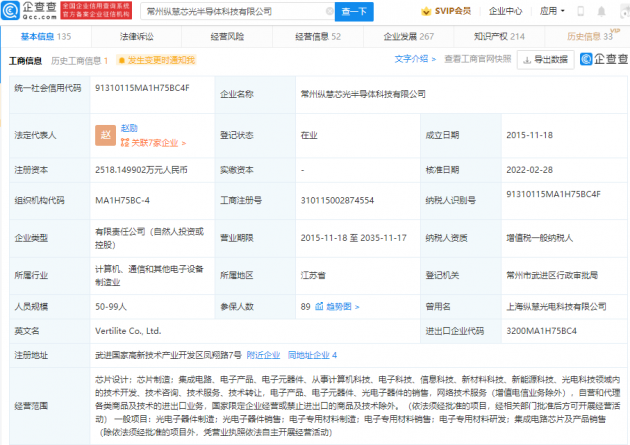This screenshot has height=445, width=630.
Task: Select registered capital 2518.149902万元人民币
Action: click(141, 170)
